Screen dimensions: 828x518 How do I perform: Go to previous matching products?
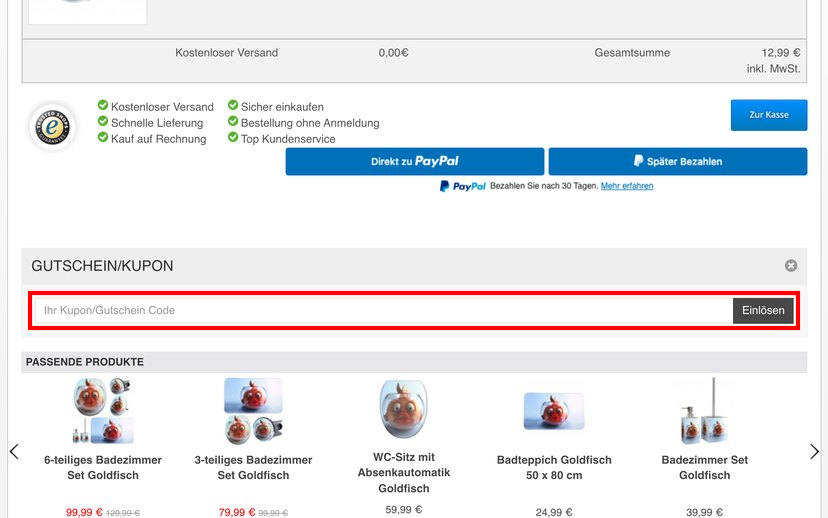click(x=14, y=451)
